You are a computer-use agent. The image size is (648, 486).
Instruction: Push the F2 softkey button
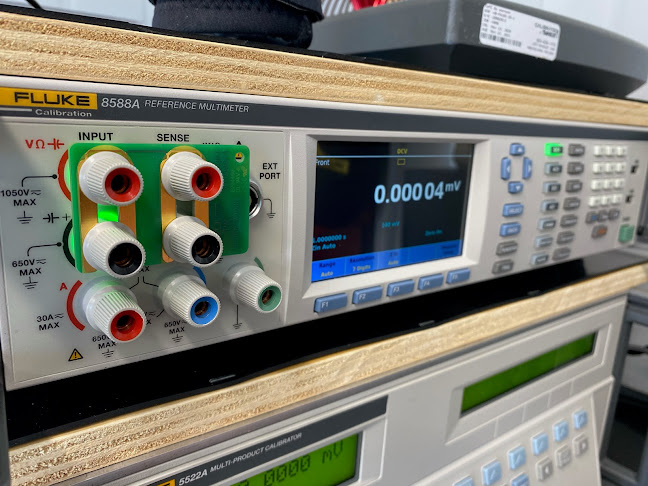click(x=367, y=295)
